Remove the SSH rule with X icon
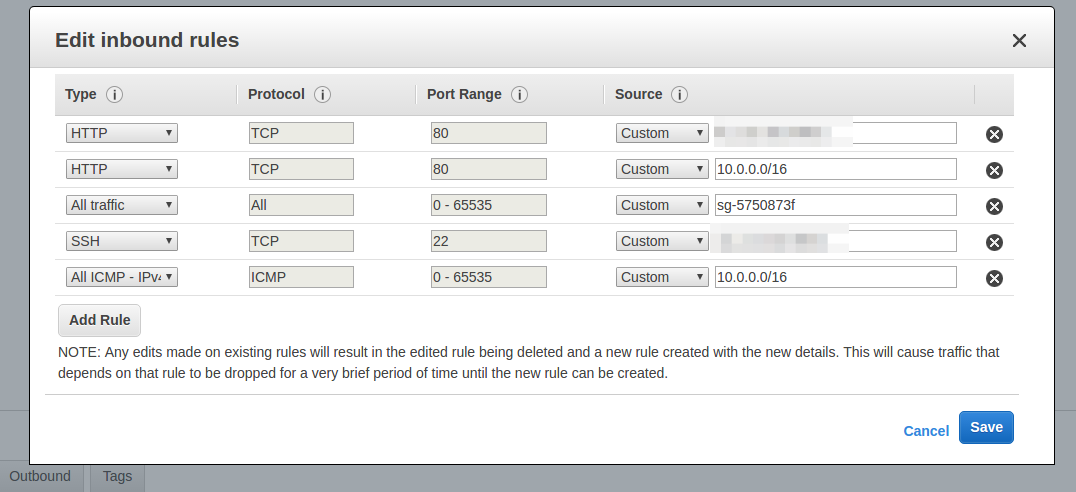 pyautogui.click(x=994, y=242)
